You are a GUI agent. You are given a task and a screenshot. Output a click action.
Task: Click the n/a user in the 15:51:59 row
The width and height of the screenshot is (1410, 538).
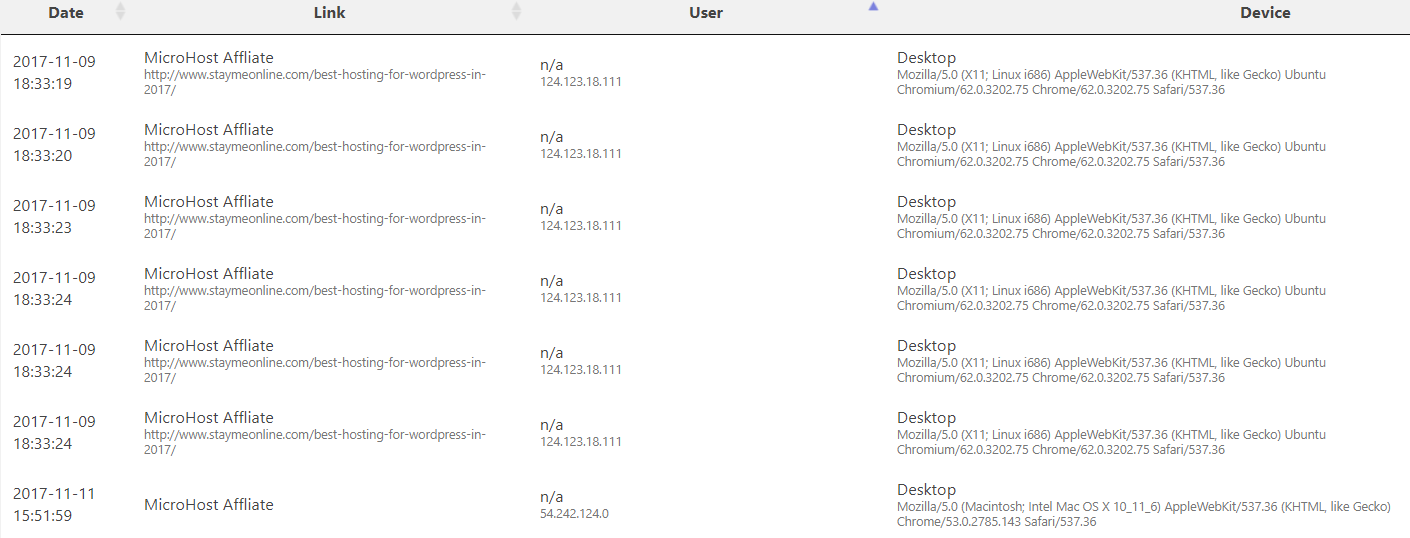coord(551,497)
